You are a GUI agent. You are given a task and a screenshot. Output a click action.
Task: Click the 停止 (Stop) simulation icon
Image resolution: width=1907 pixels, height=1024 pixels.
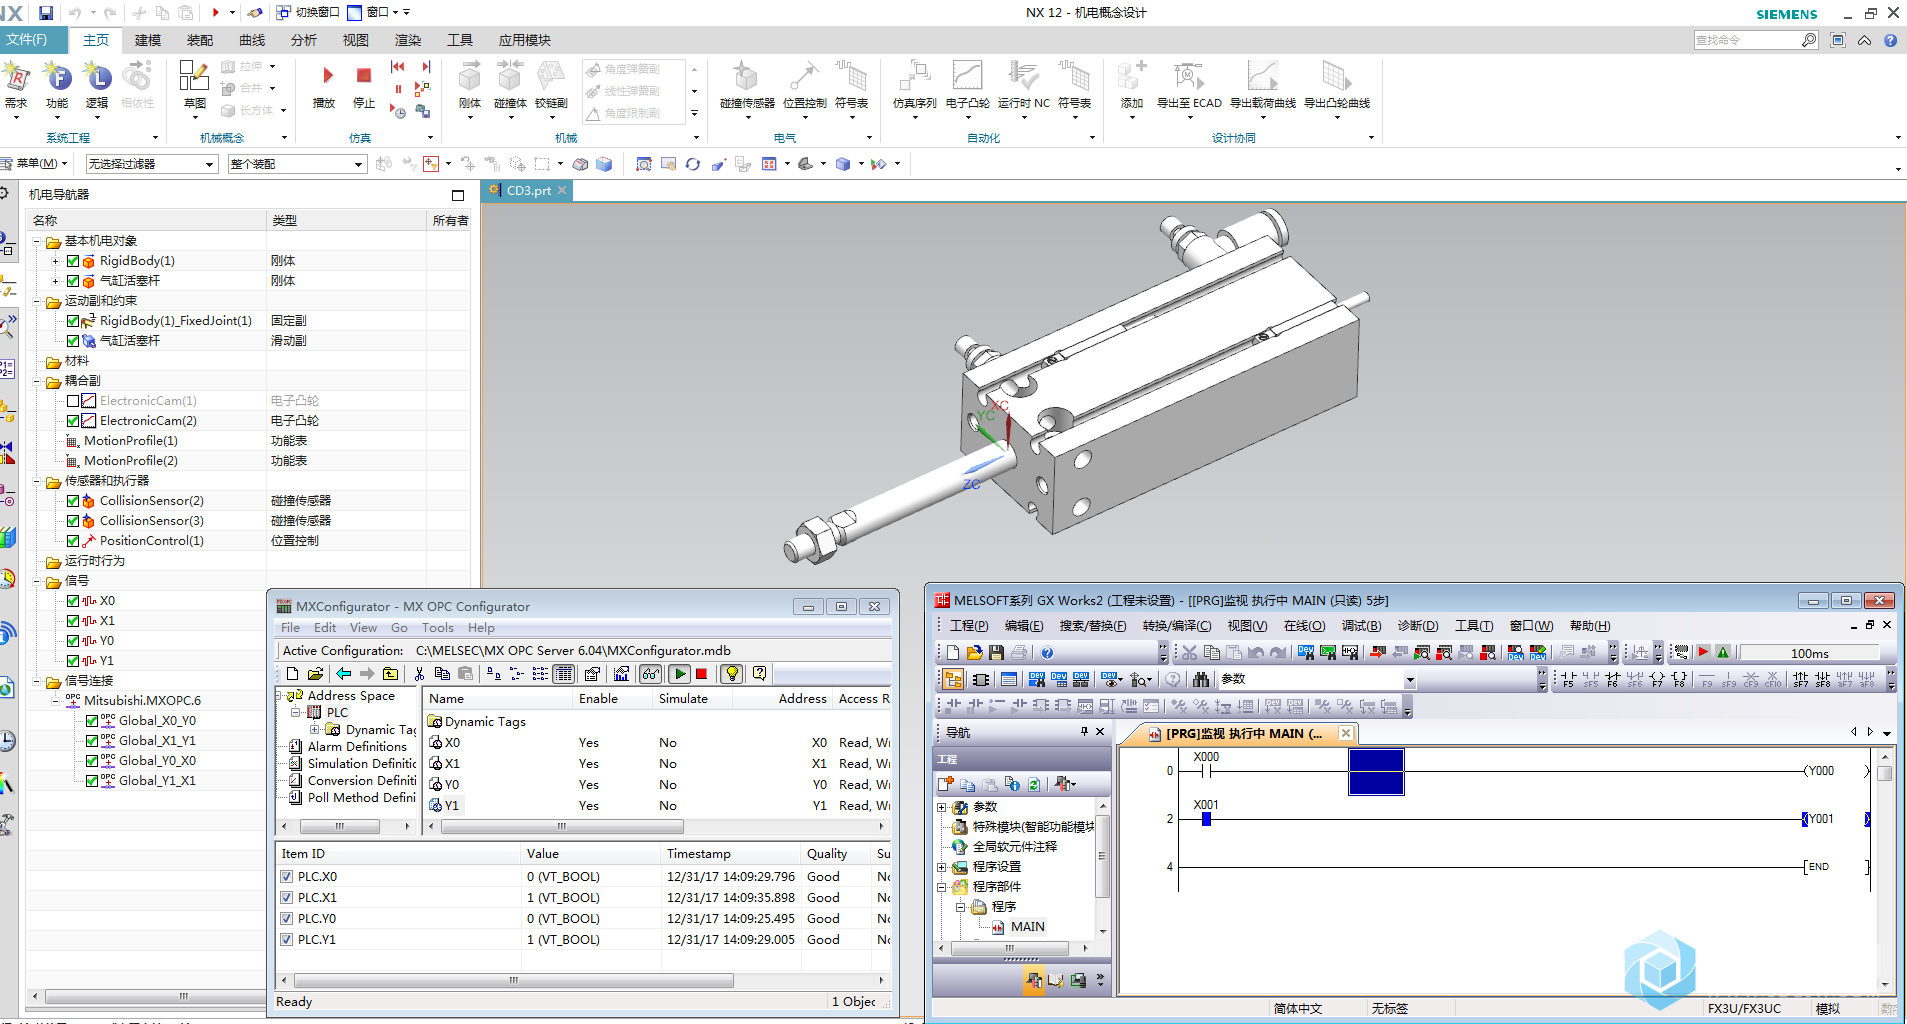(x=364, y=76)
